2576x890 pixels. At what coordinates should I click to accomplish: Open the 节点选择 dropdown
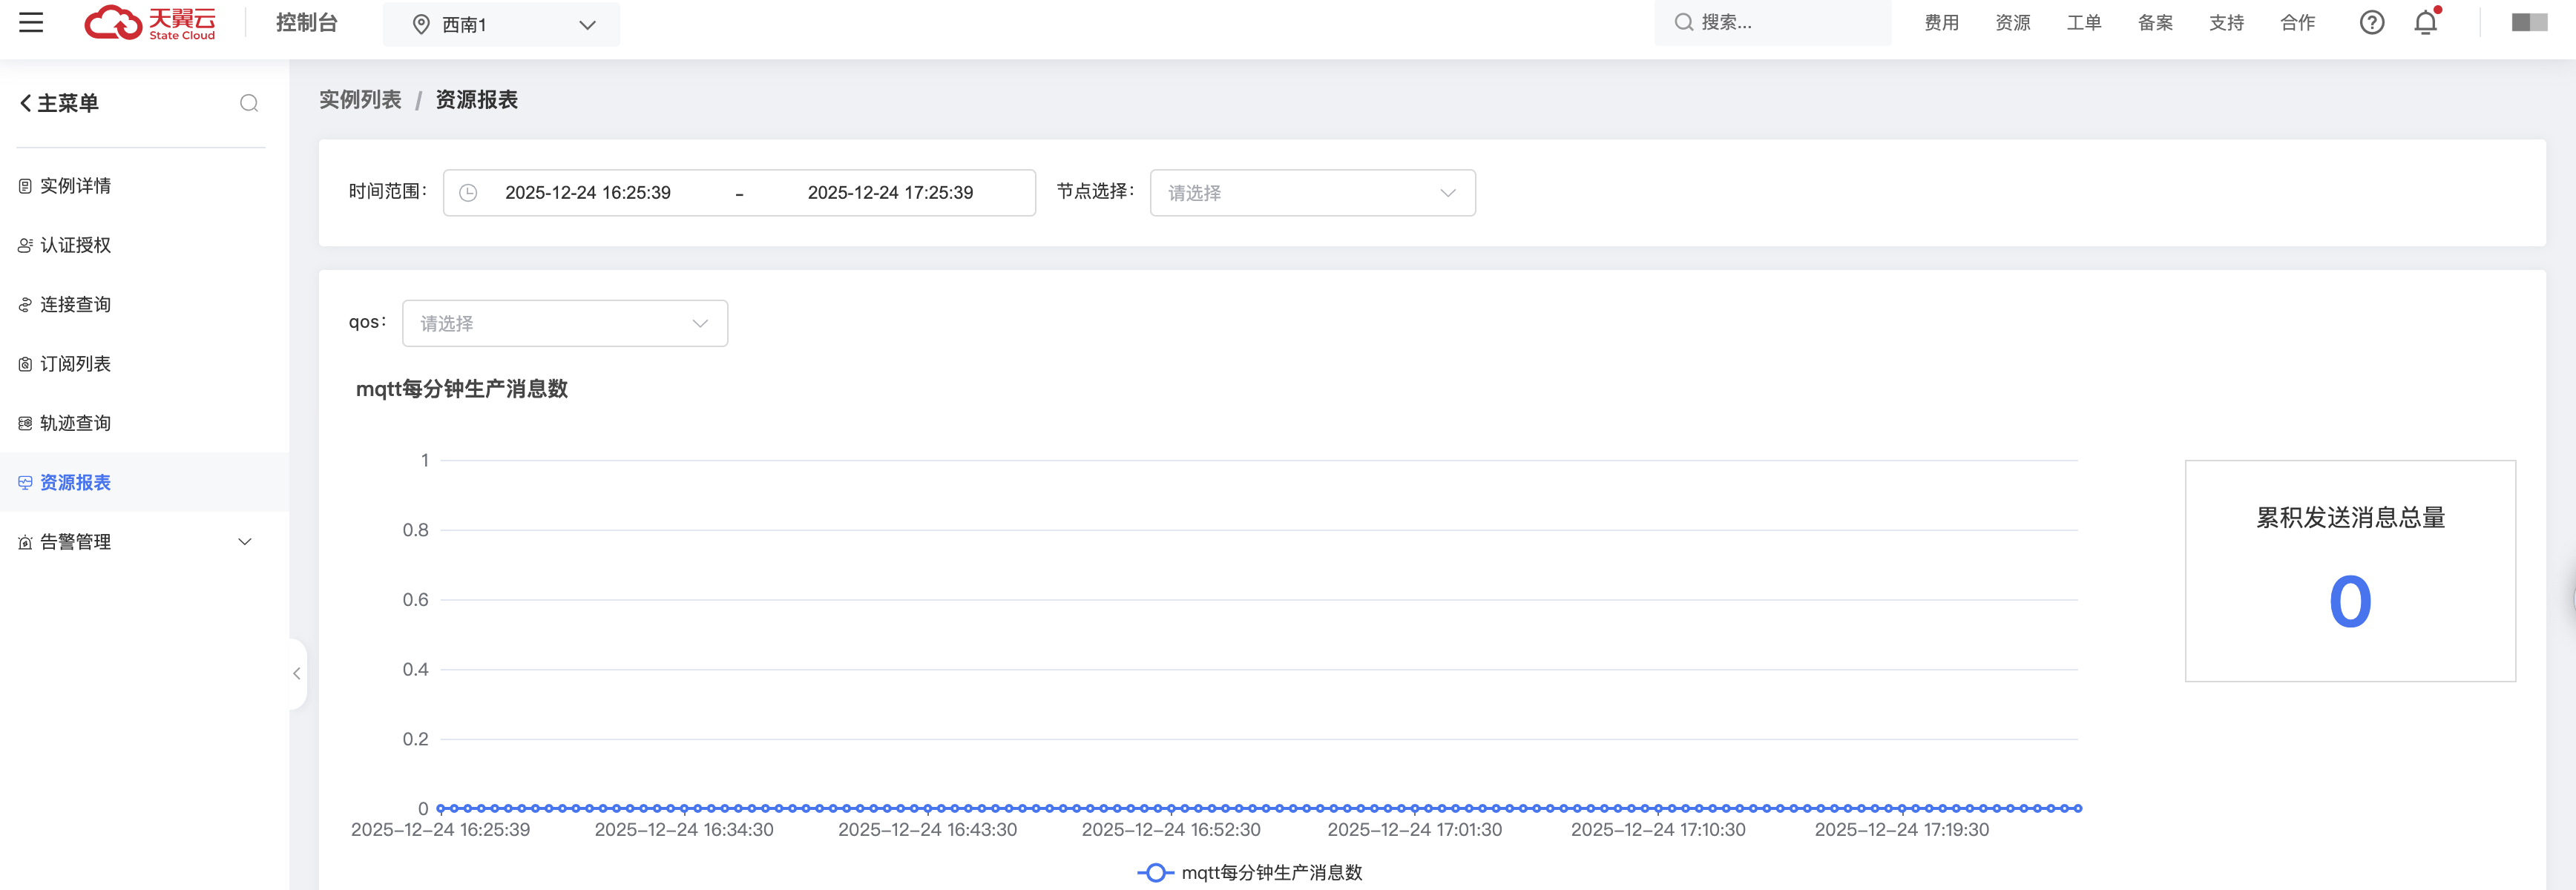tap(1312, 193)
